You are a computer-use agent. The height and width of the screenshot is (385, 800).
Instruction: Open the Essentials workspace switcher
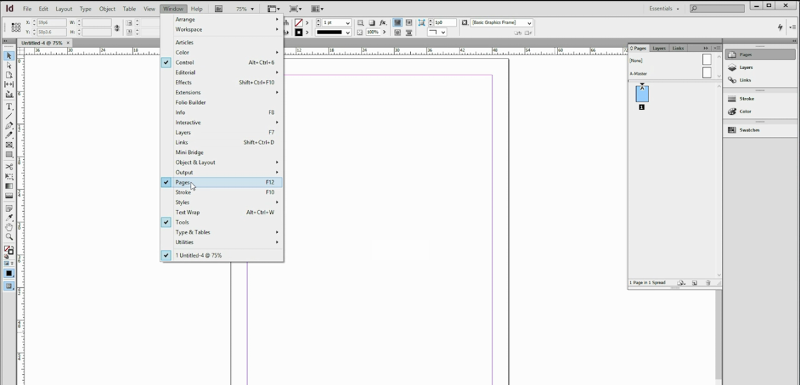[664, 9]
